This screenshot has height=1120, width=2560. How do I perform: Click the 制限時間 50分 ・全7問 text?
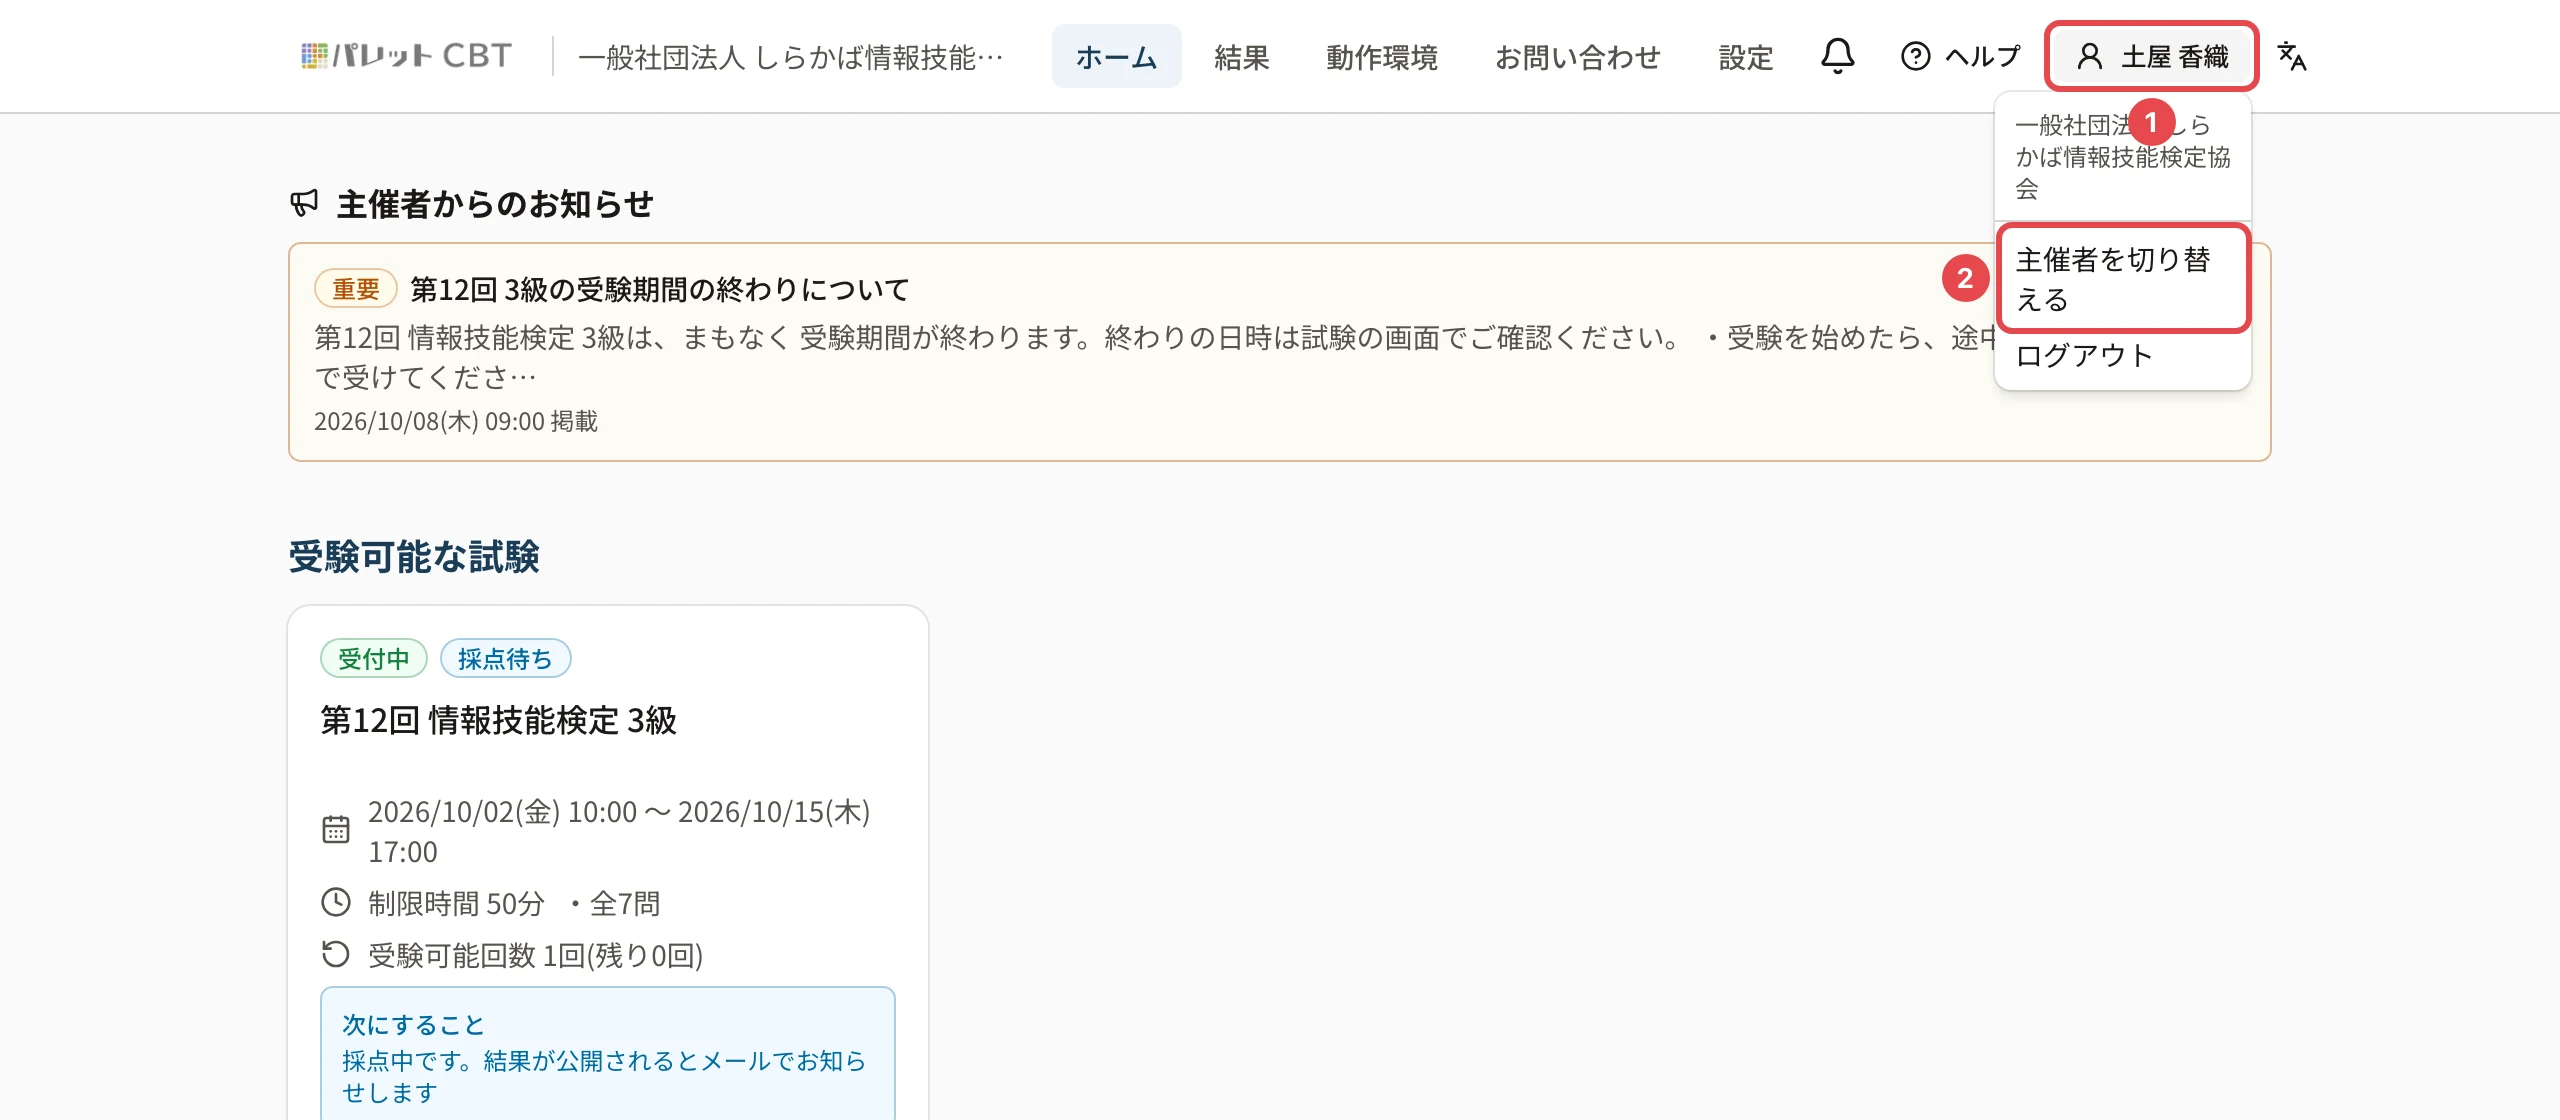click(514, 904)
